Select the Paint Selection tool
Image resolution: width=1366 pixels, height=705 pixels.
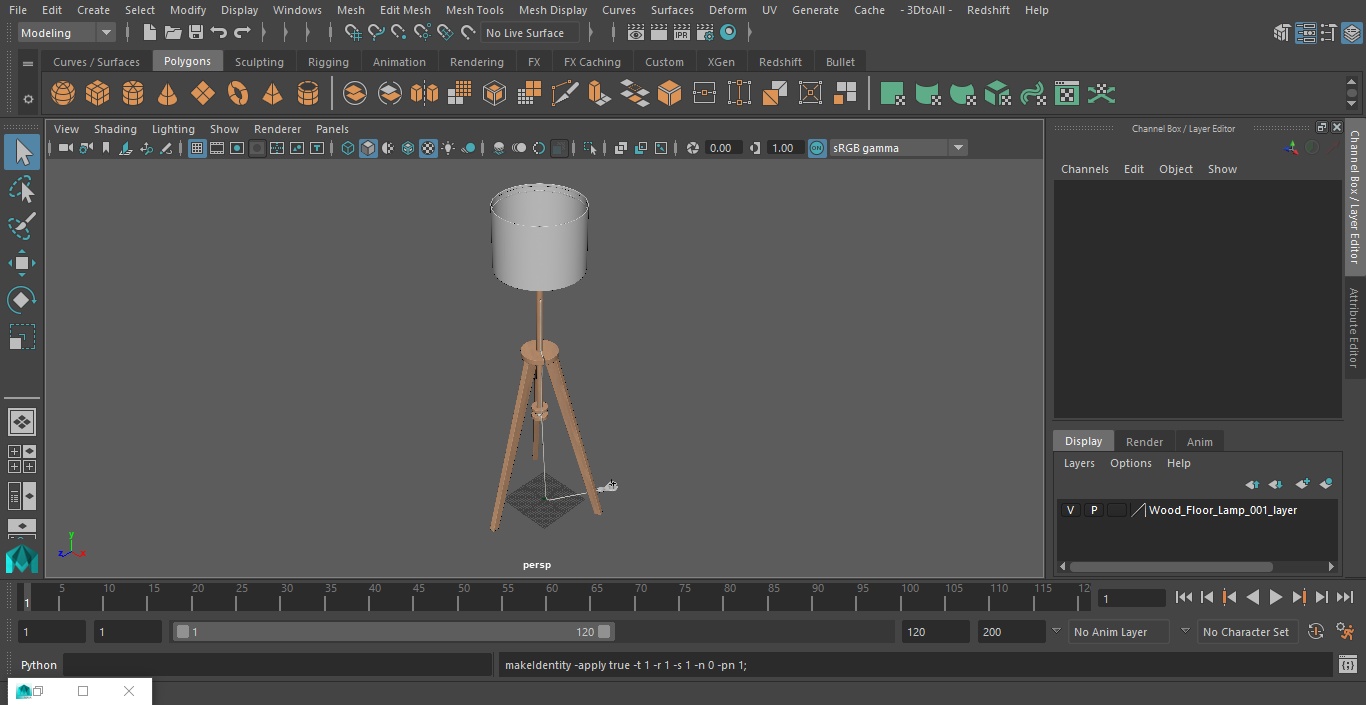click(x=22, y=226)
